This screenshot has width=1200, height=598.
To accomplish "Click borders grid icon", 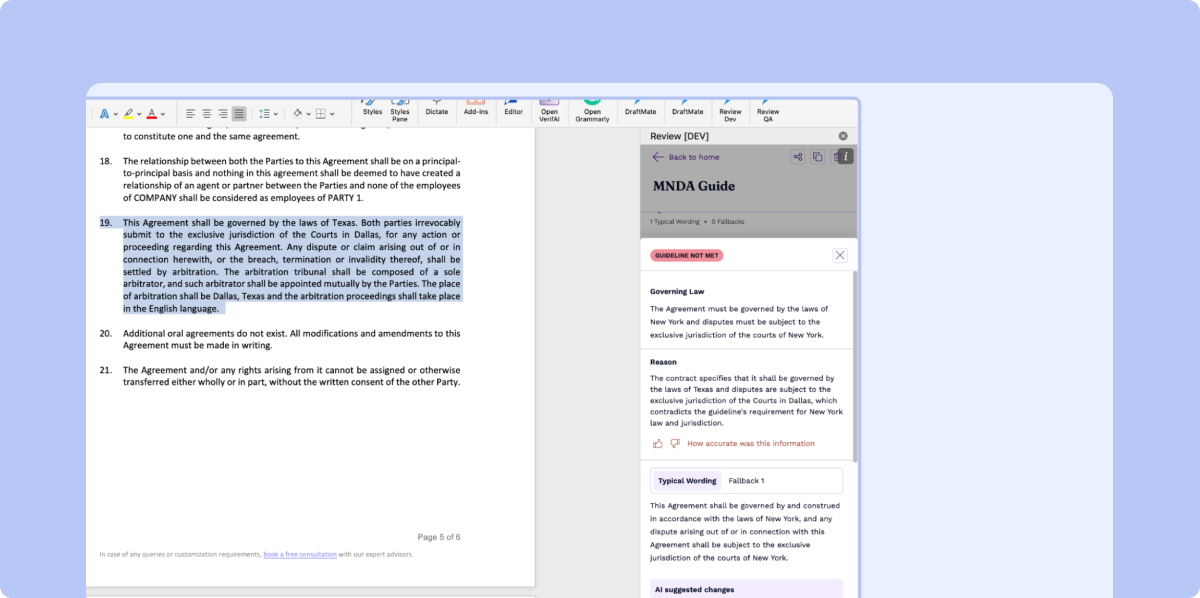I will (321, 114).
